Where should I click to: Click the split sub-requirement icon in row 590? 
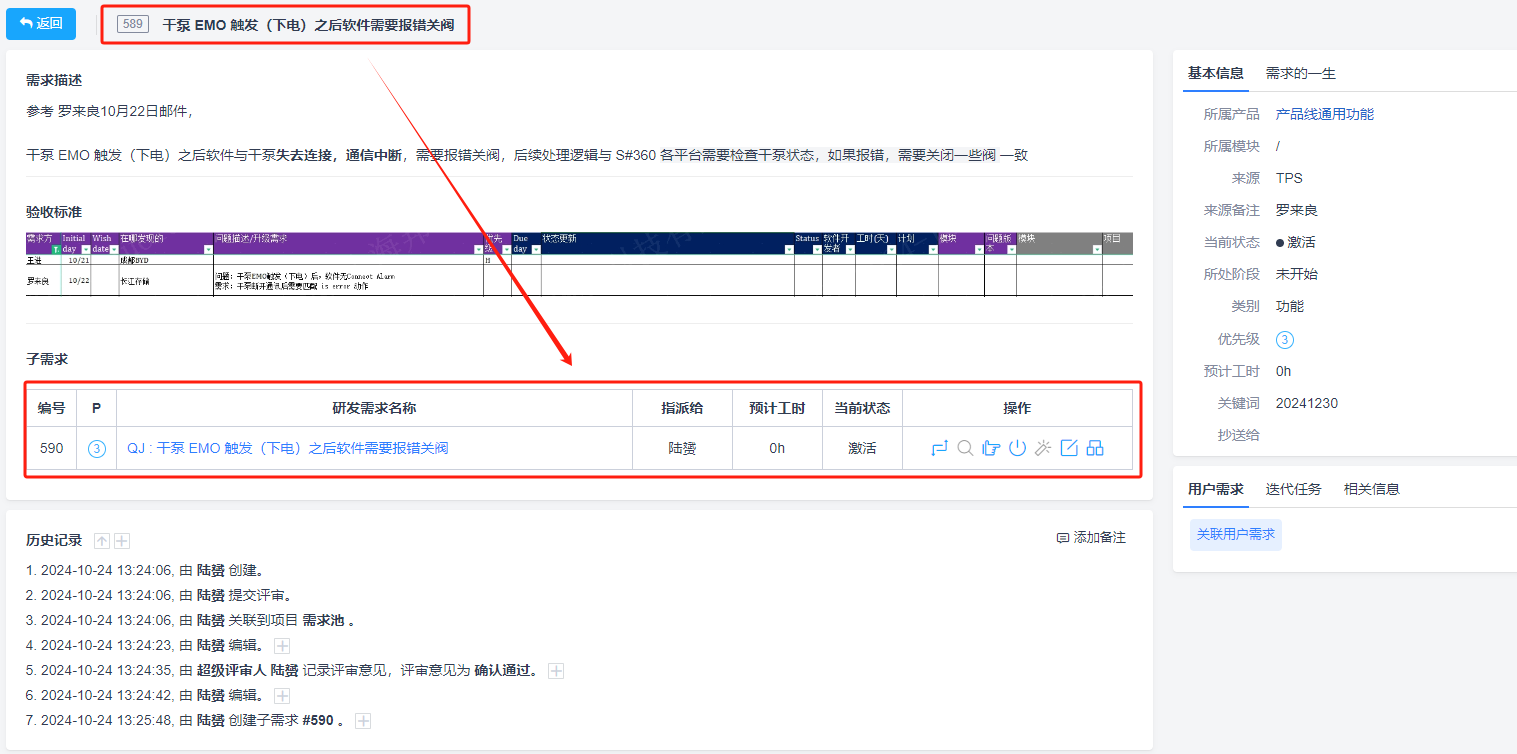click(1095, 448)
